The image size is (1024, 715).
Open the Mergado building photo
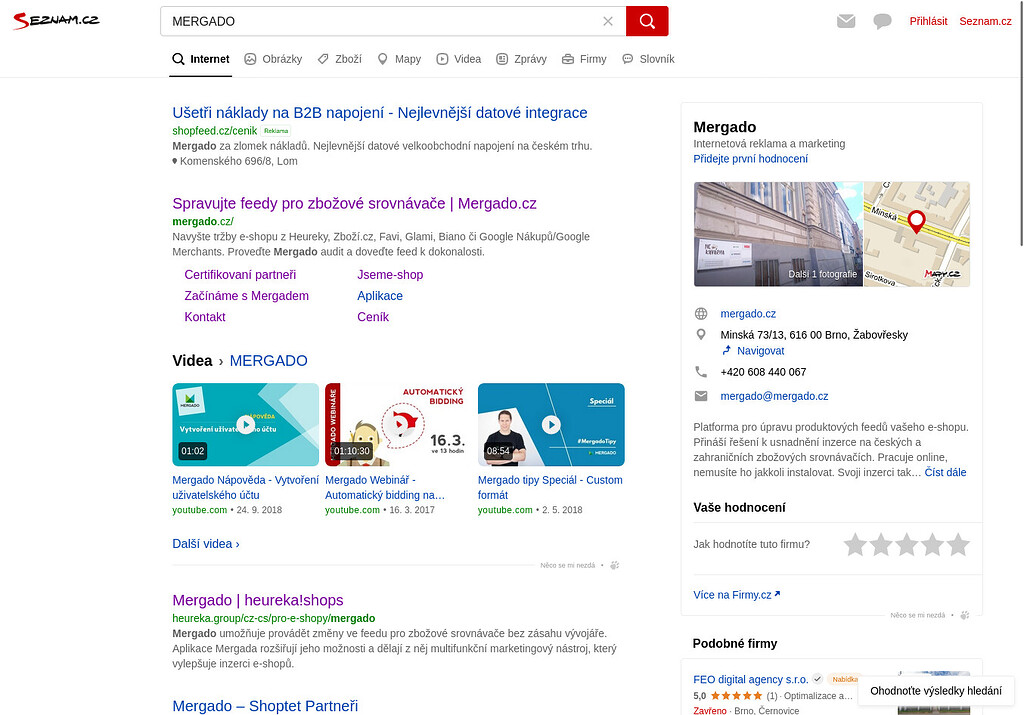(x=778, y=234)
